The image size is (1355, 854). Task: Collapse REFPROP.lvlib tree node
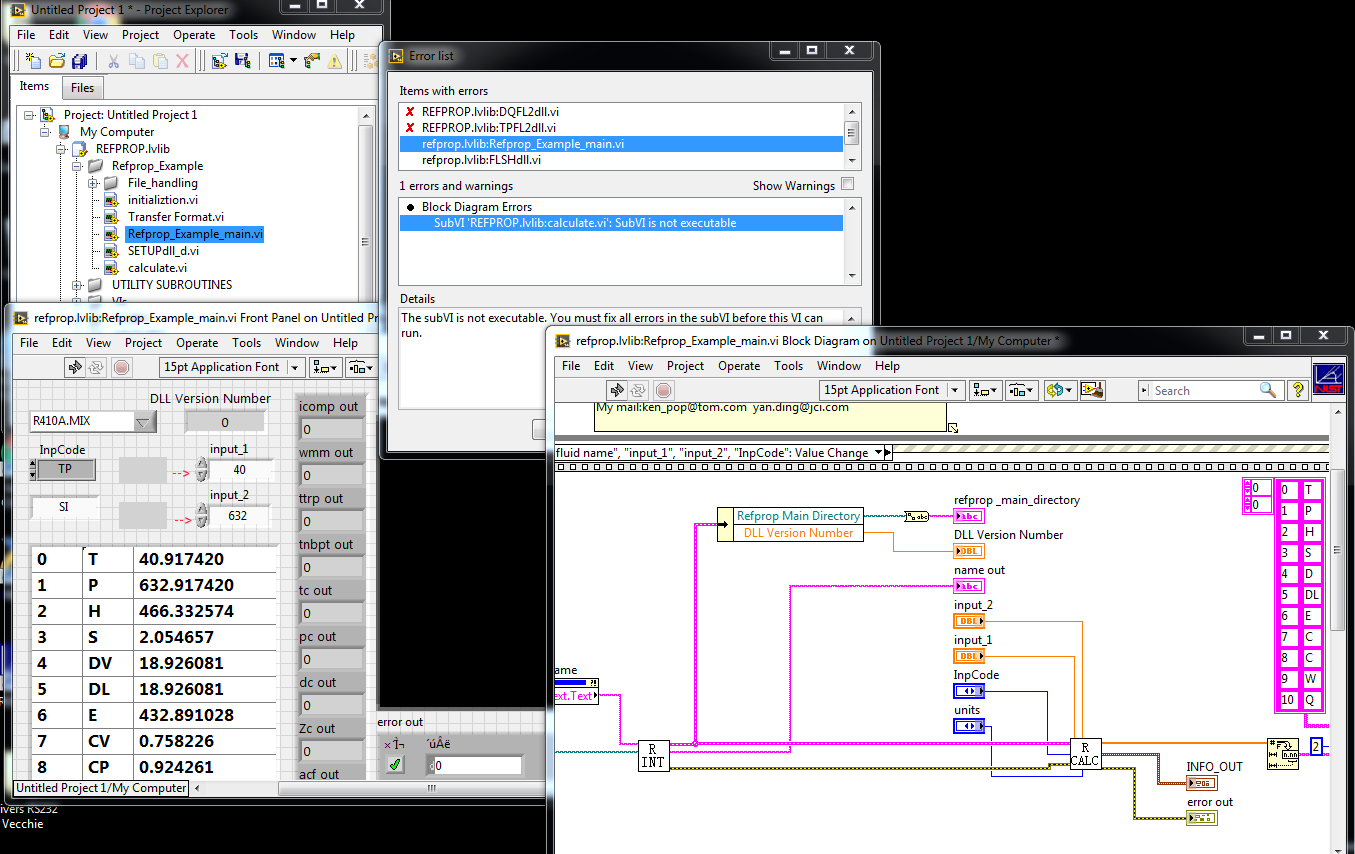(x=61, y=149)
